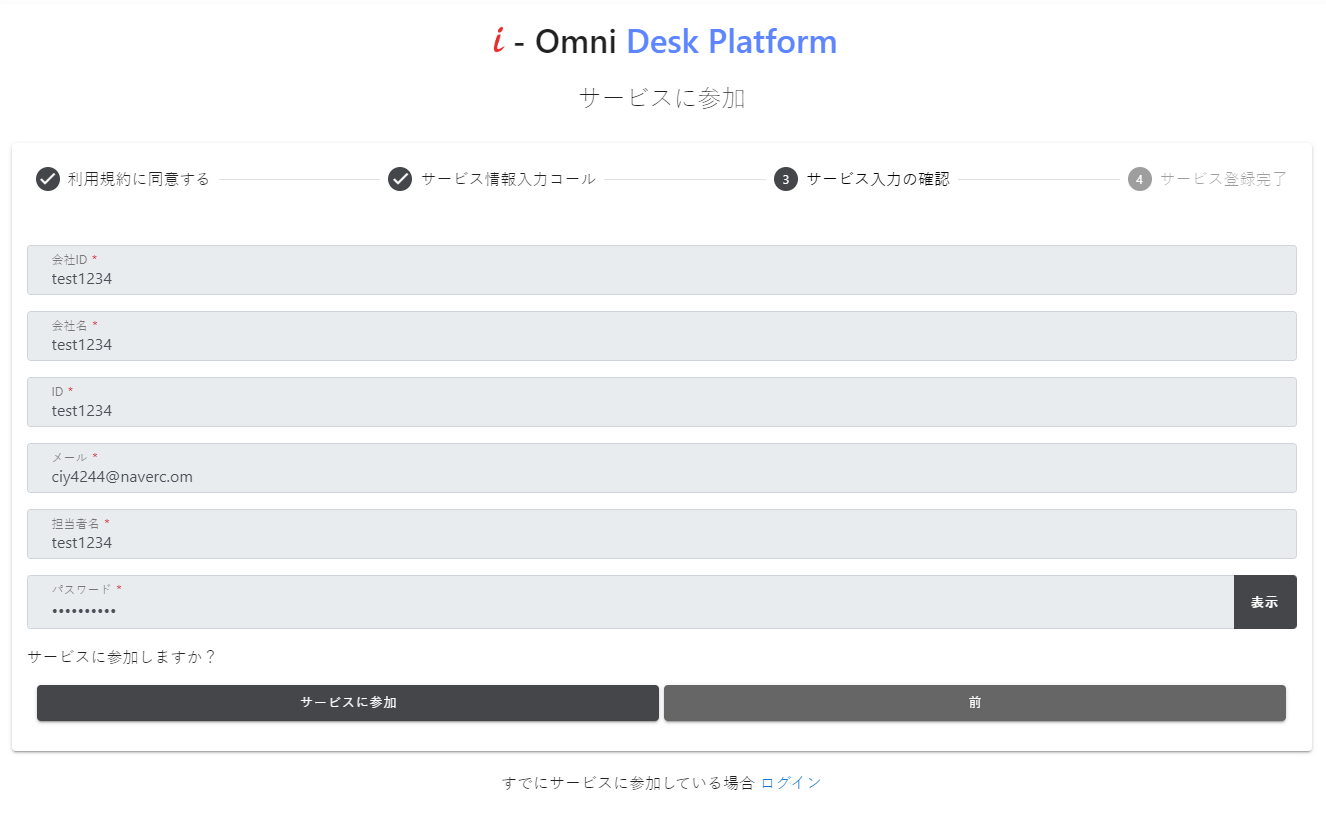Click the step 3 number circle

pos(786,179)
